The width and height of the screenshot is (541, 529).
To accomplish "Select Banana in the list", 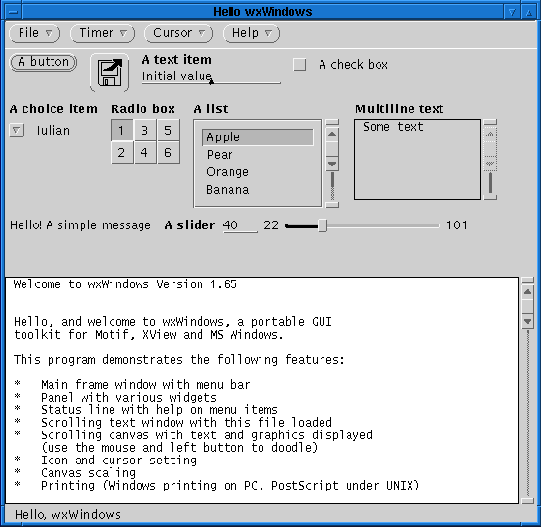I will (258, 190).
